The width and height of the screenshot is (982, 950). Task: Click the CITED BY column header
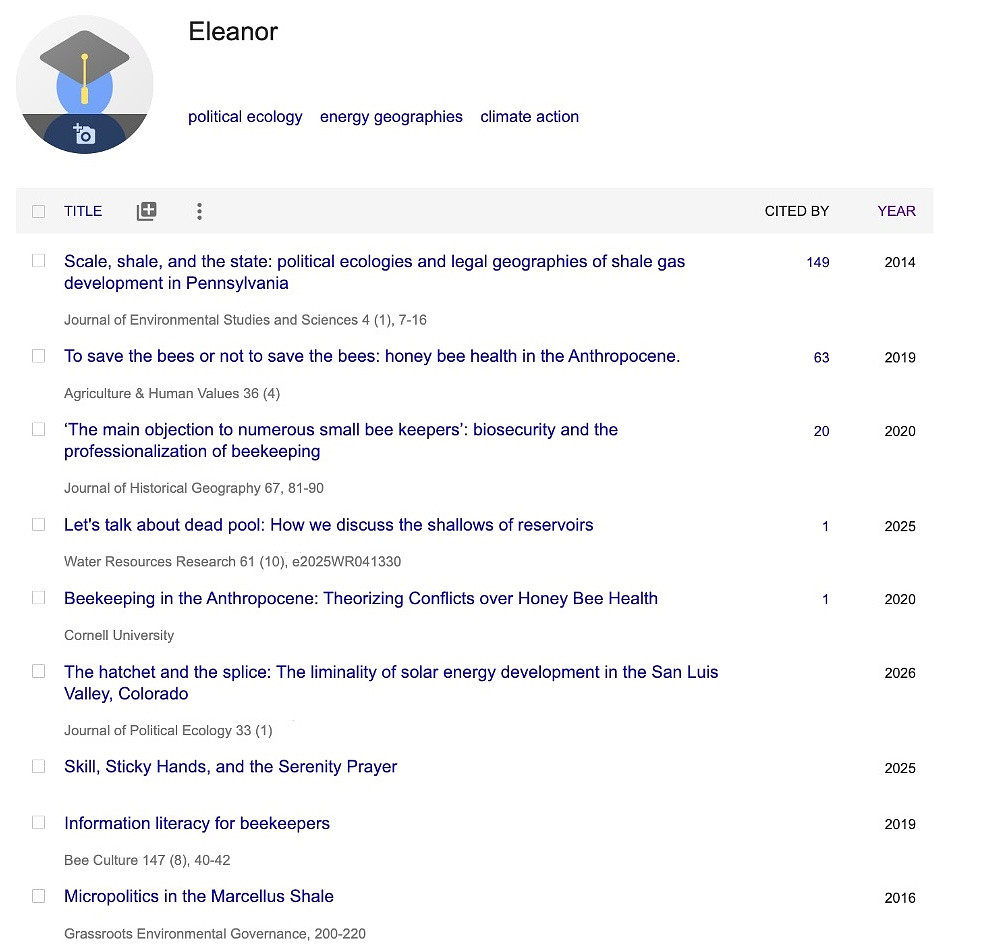click(x=797, y=211)
